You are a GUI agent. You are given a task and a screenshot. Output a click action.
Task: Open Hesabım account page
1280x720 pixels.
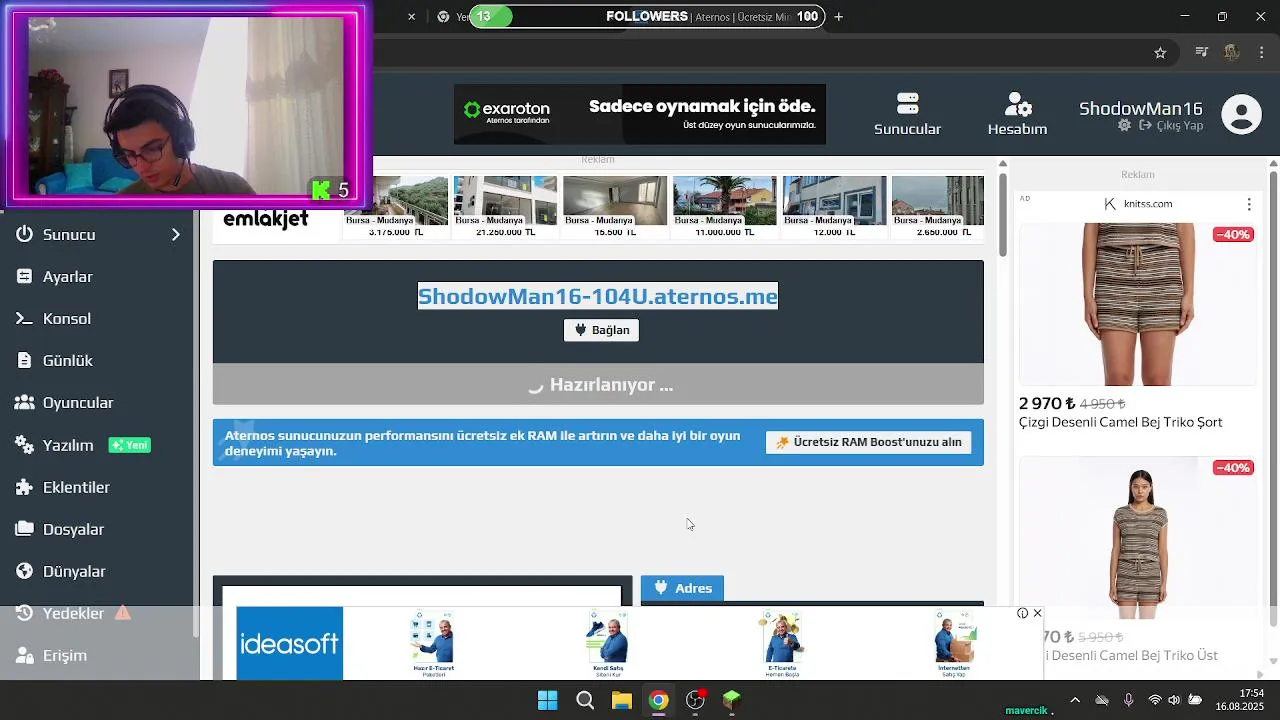1017,114
